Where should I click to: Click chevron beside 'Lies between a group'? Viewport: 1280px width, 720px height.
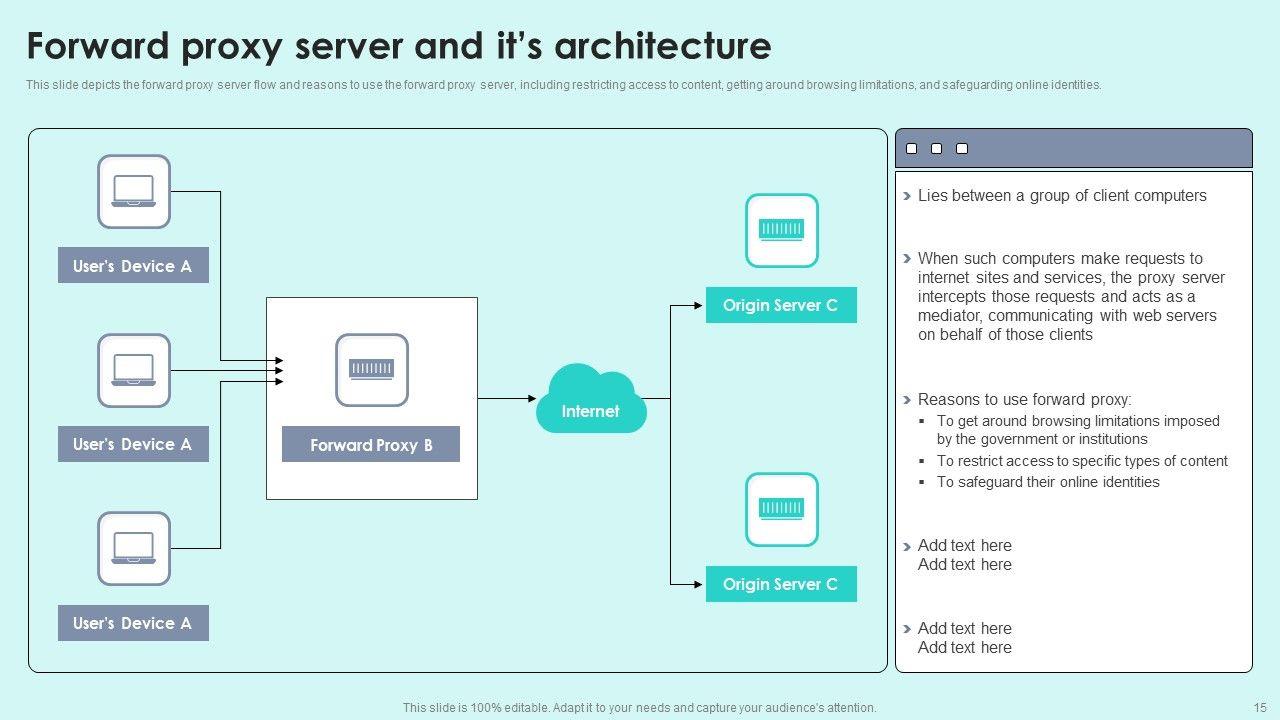coord(907,196)
